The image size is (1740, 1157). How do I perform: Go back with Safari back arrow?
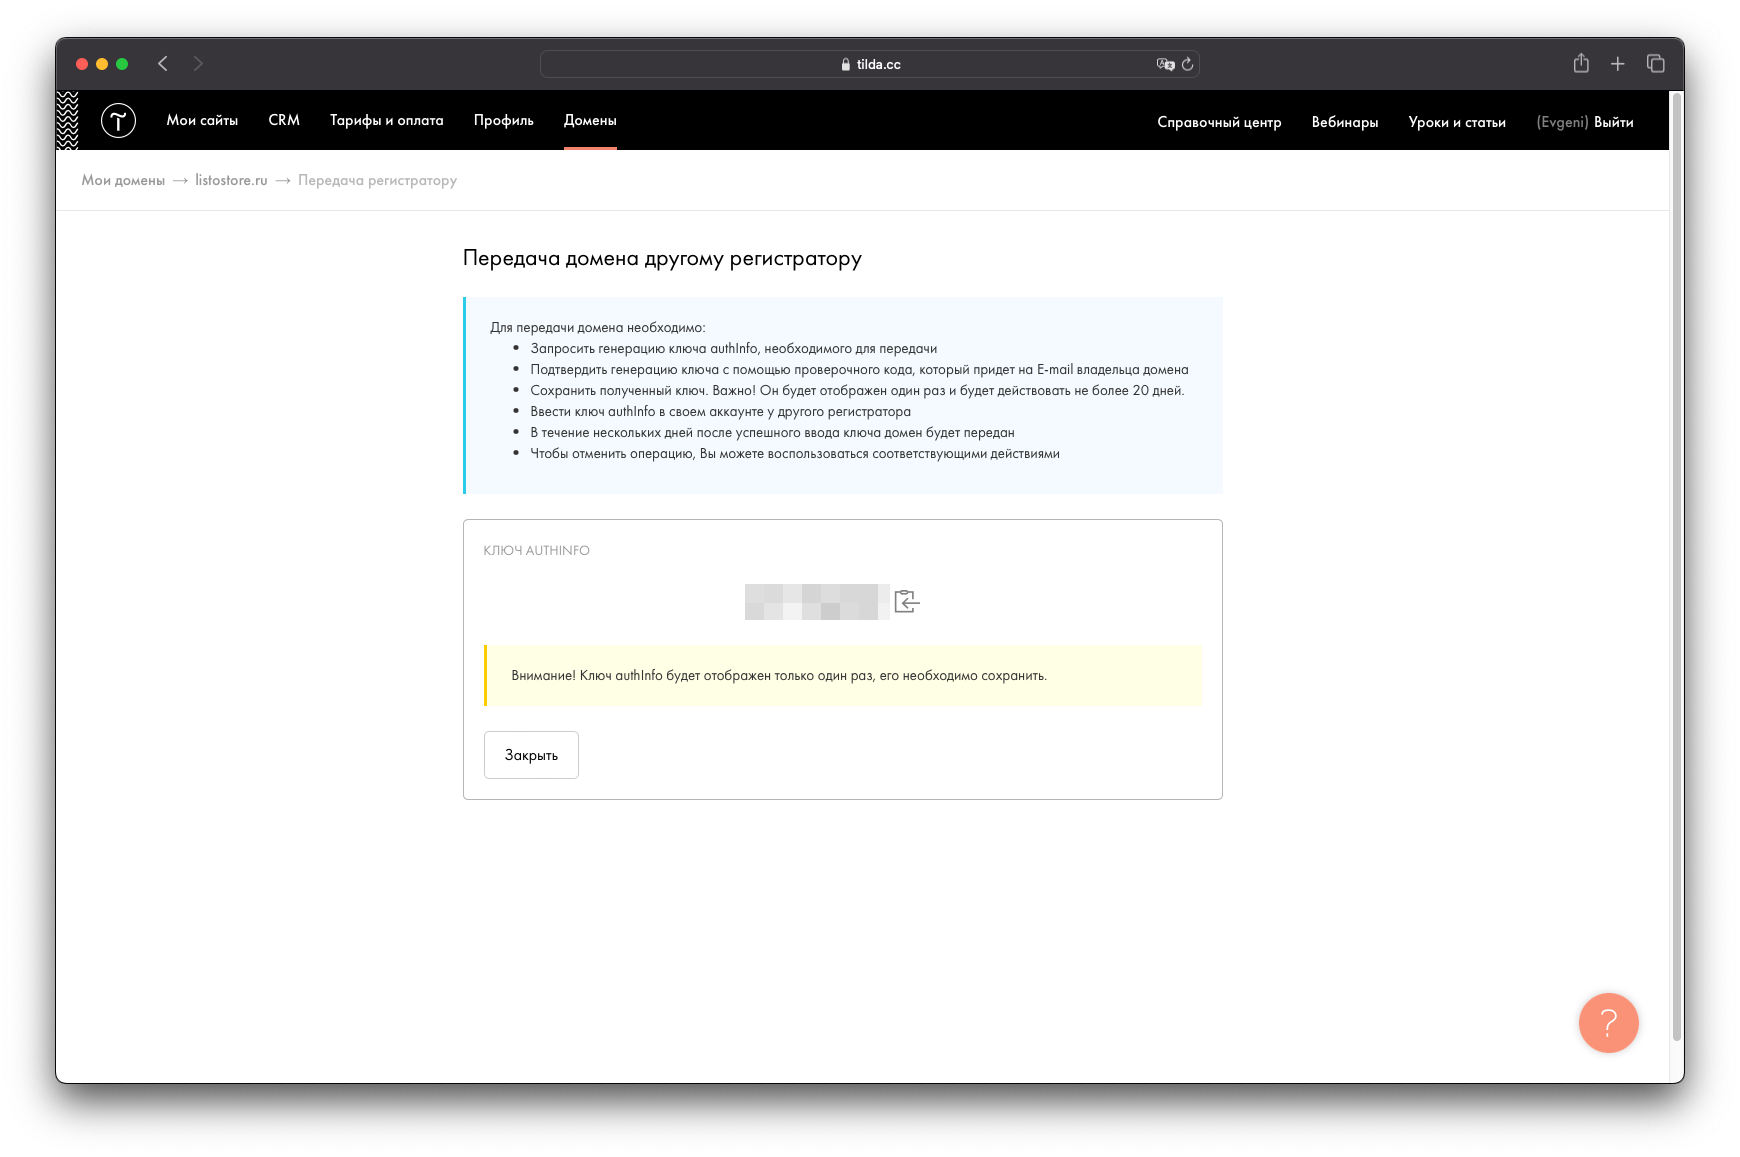(x=163, y=64)
